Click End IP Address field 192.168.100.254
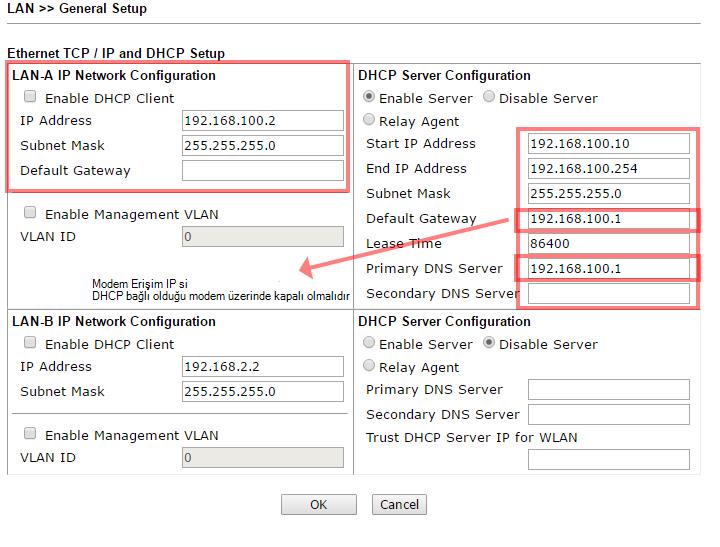 (x=609, y=168)
